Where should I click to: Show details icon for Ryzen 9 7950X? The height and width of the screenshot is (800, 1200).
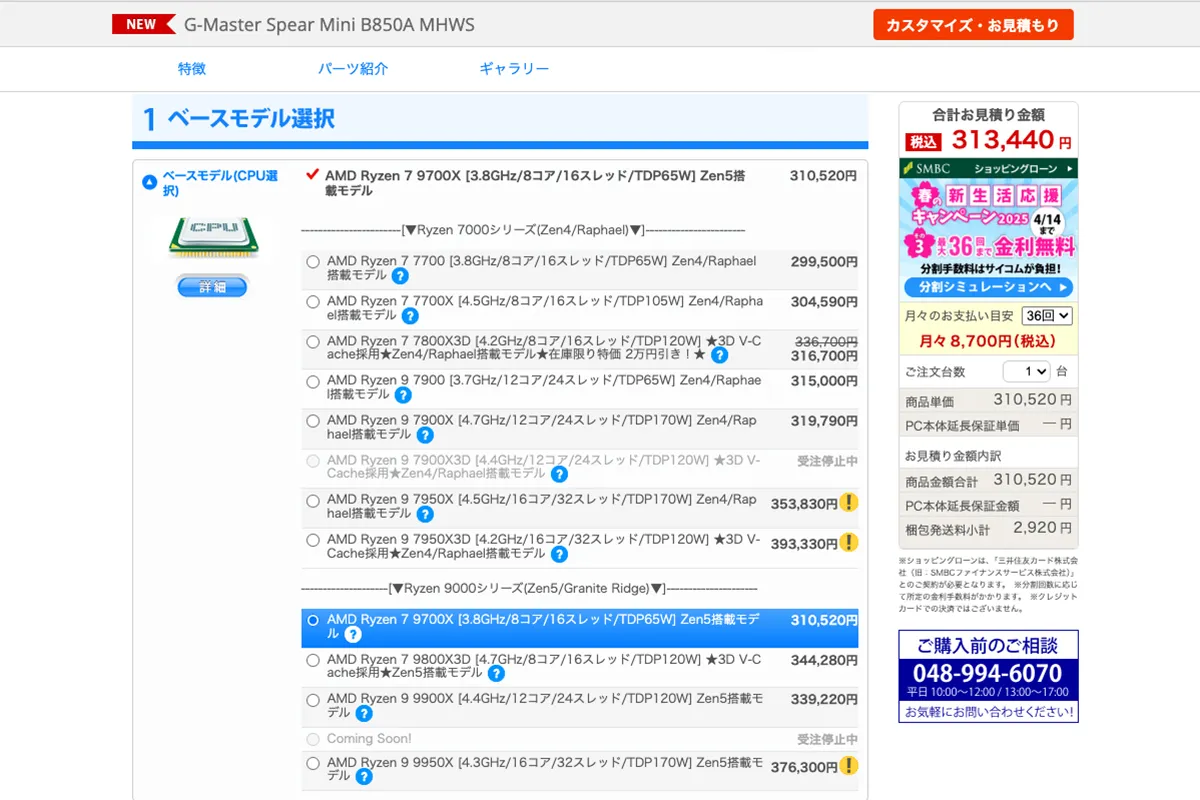pos(425,514)
